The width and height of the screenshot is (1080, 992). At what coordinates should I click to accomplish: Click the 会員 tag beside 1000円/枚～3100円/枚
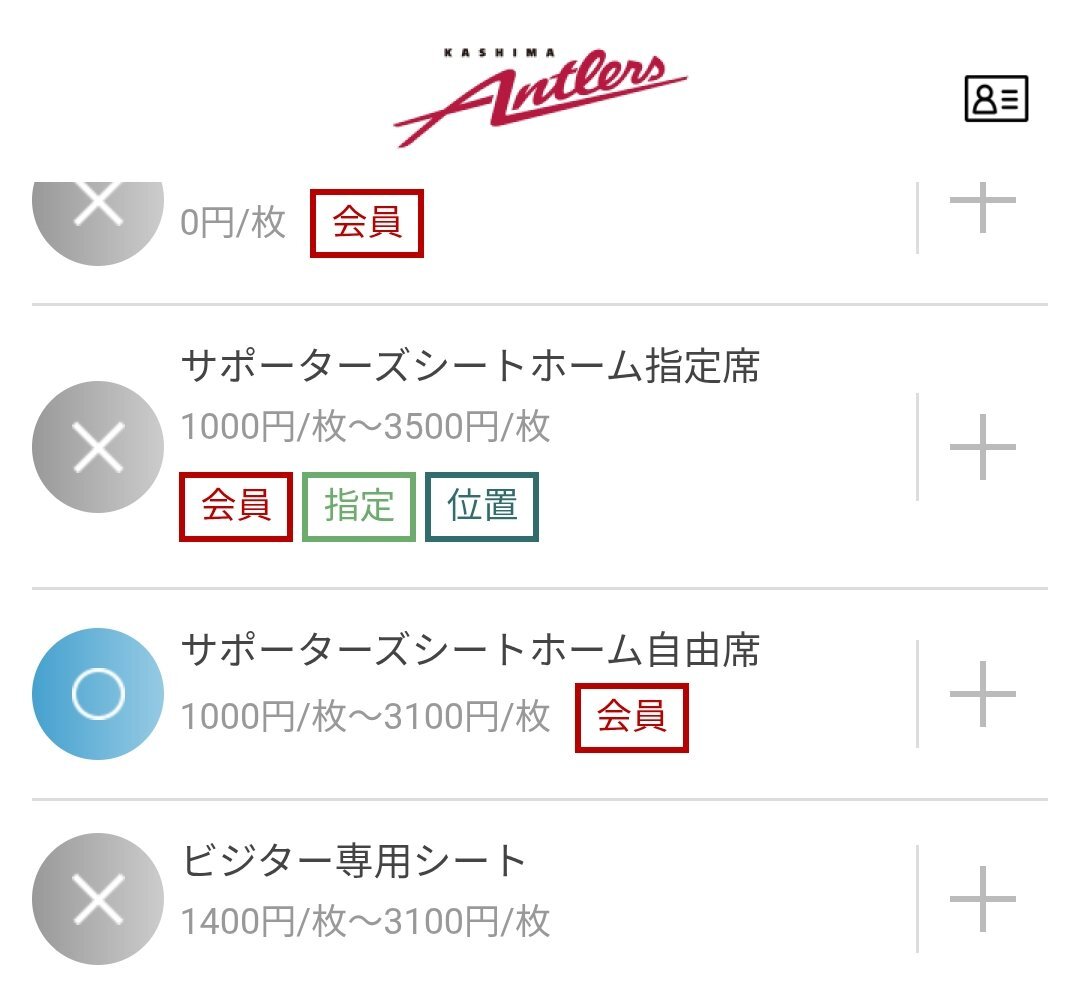[632, 718]
